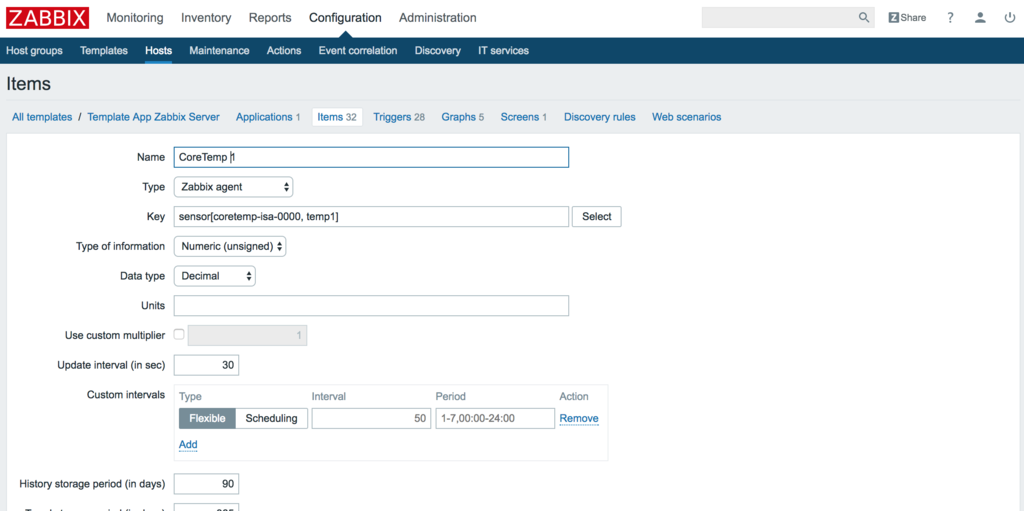The width and height of the screenshot is (1024, 511).
Task: Switch to Items tab
Action: (x=337, y=117)
